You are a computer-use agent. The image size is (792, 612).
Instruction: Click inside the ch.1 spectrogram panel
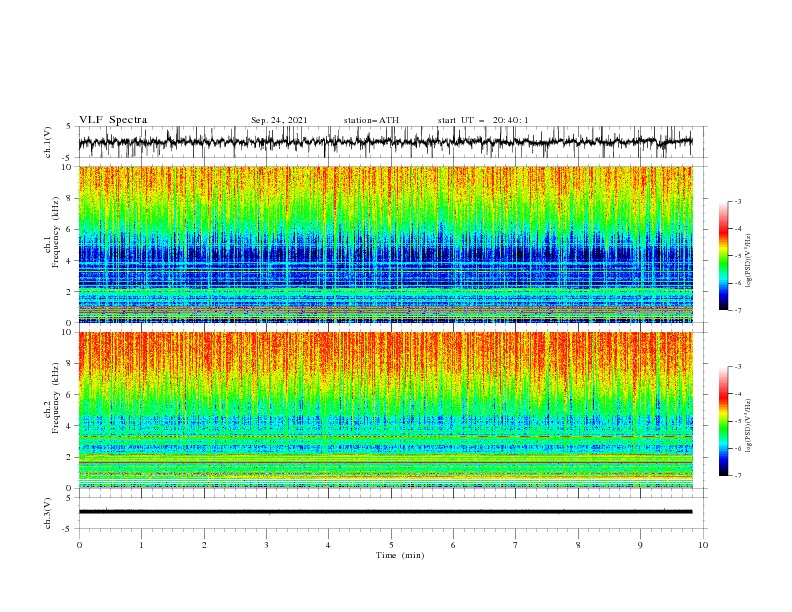click(x=386, y=244)
